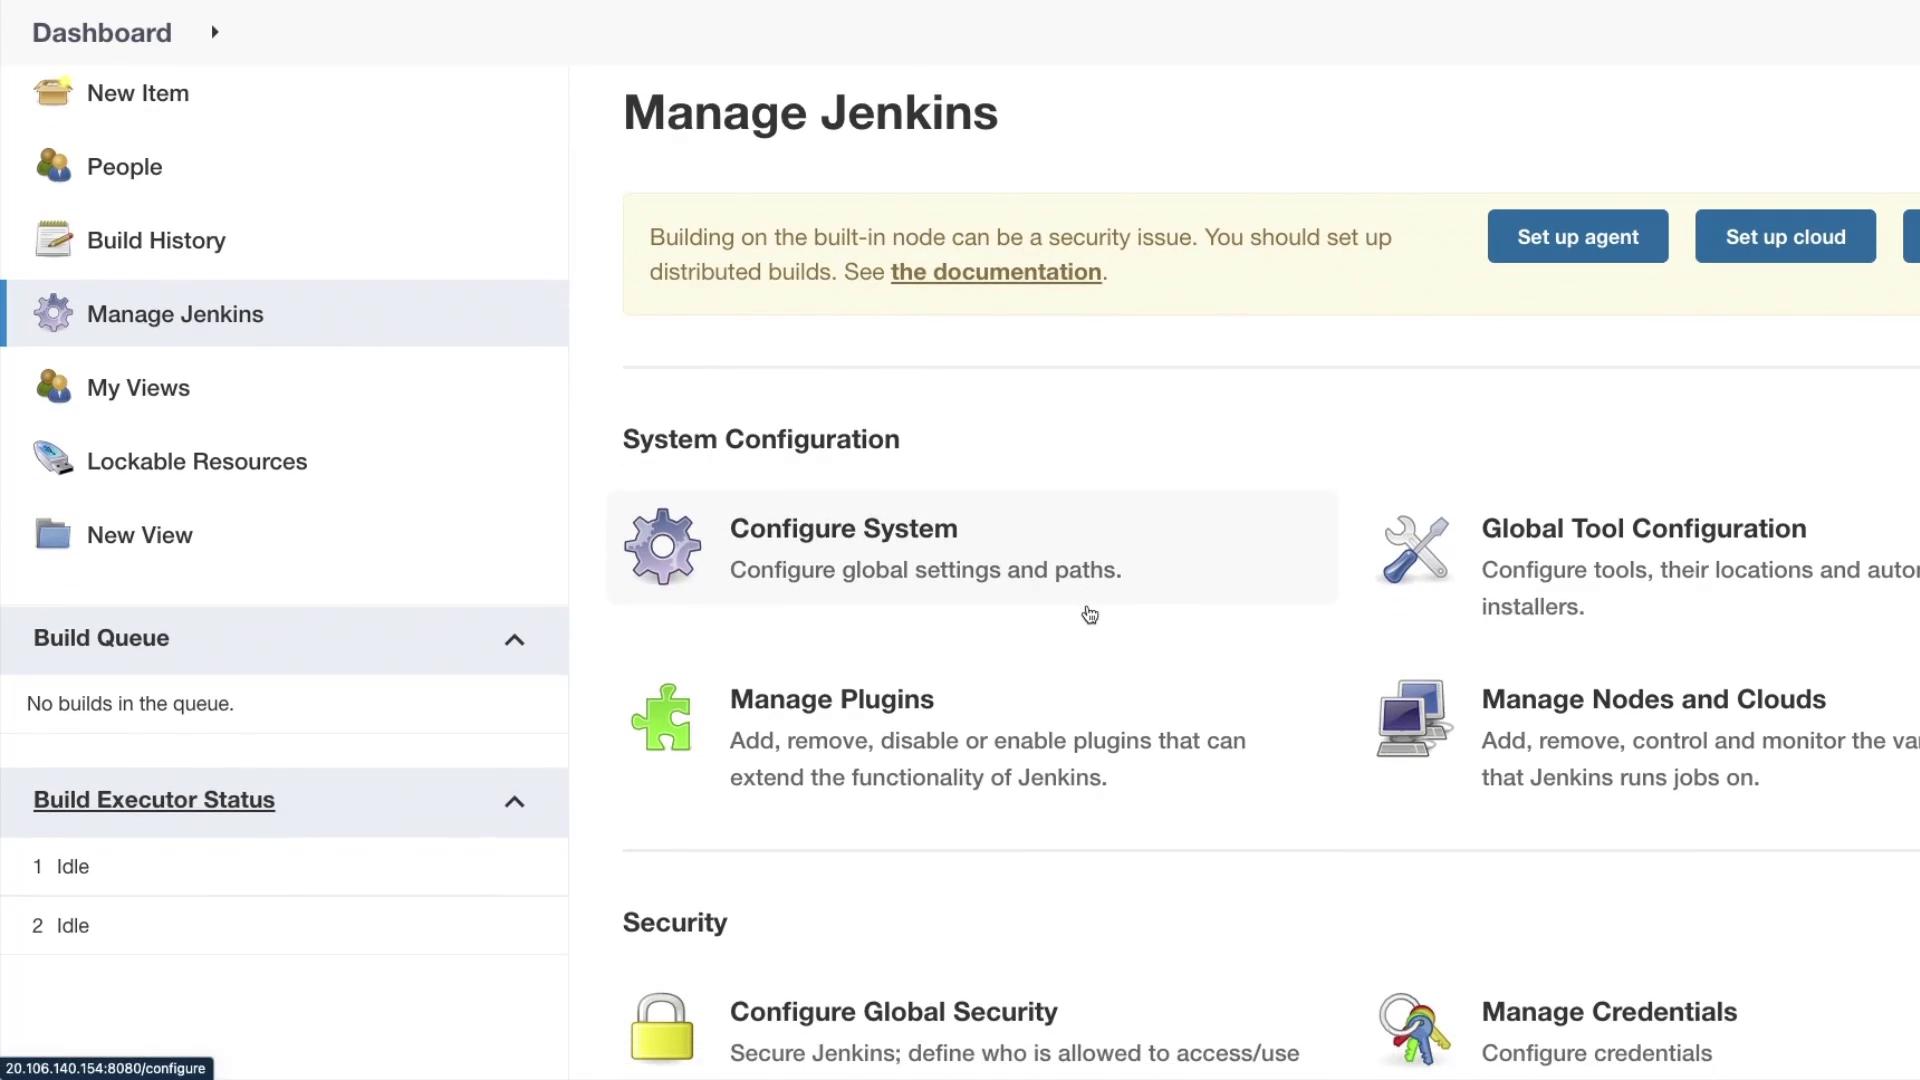
Task: Open Manage Jenkins in the sidebar
Action: [175, 314]
